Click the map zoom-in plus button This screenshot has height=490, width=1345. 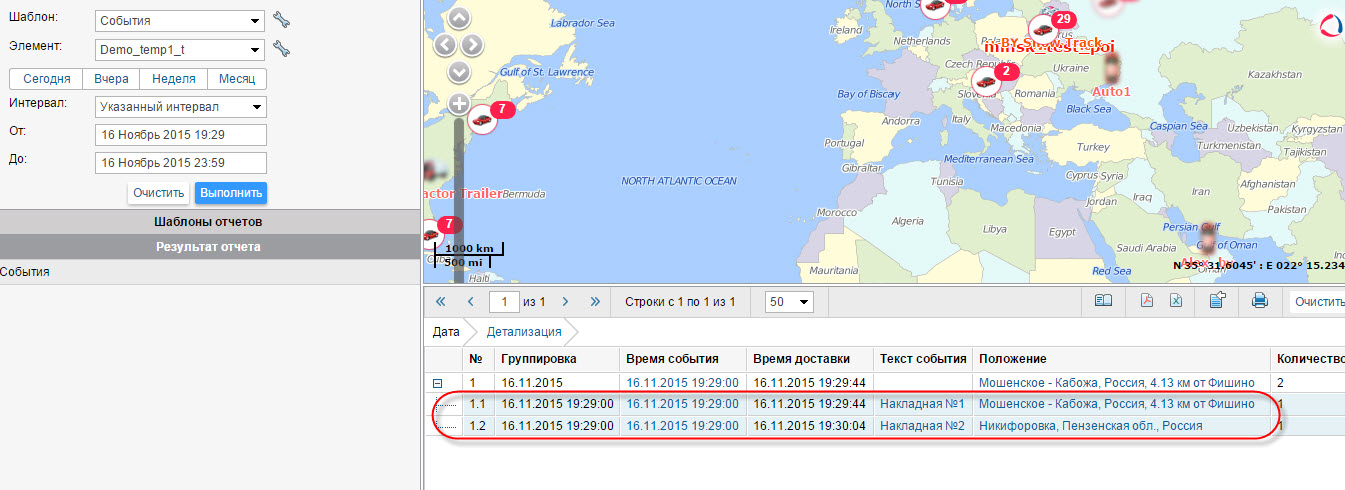pos(458,103)
